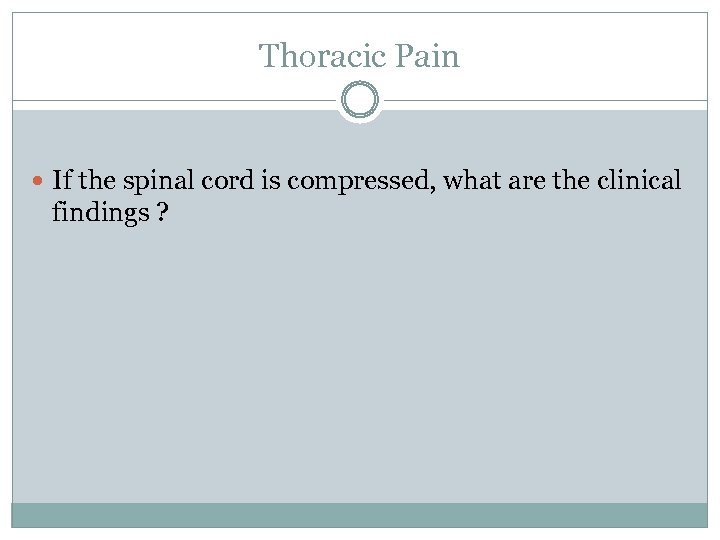Click the empty gray slide body area
Screen dimensions: 720x540
click(x=359, y=370)
